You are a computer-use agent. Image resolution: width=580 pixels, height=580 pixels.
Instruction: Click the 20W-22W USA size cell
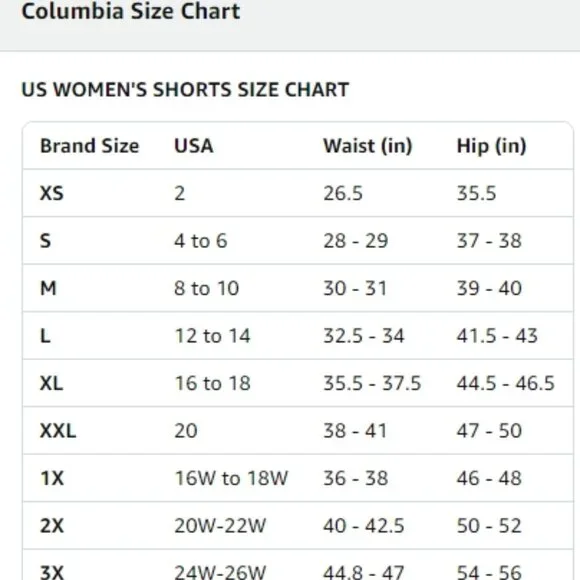[x=220, y=526]
